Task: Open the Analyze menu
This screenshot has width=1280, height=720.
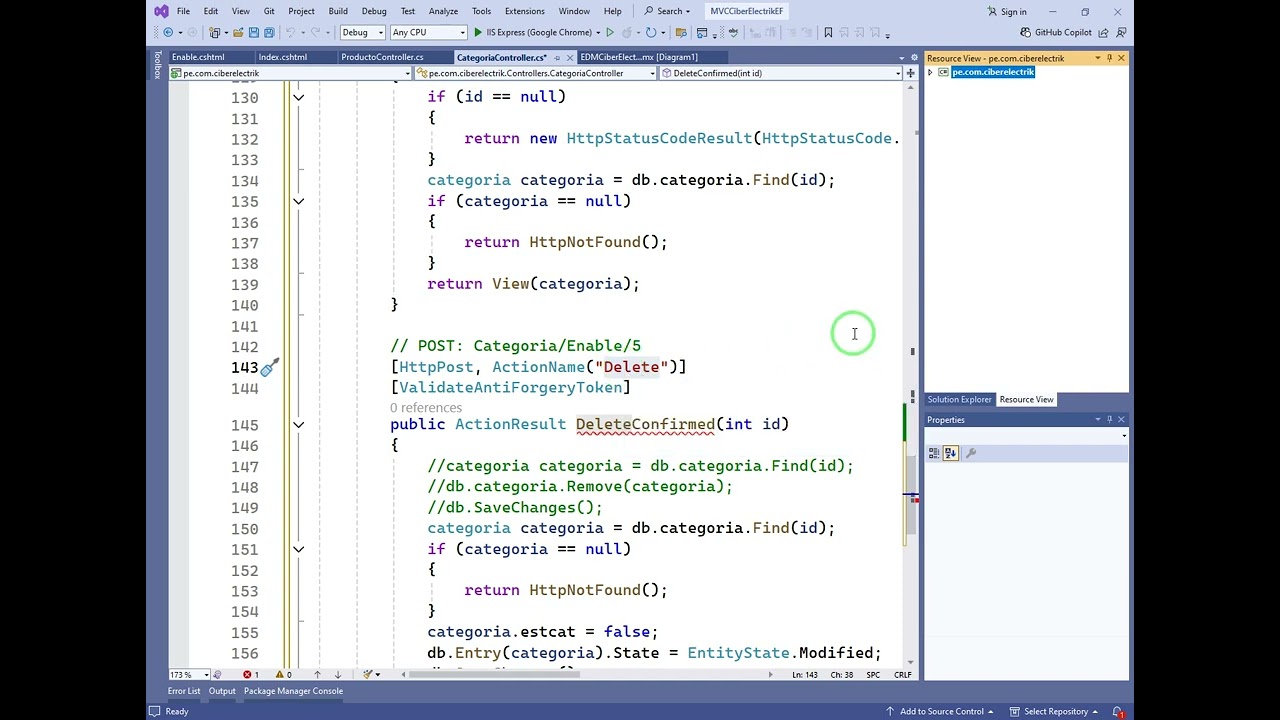Action: [x=443, y=11]
